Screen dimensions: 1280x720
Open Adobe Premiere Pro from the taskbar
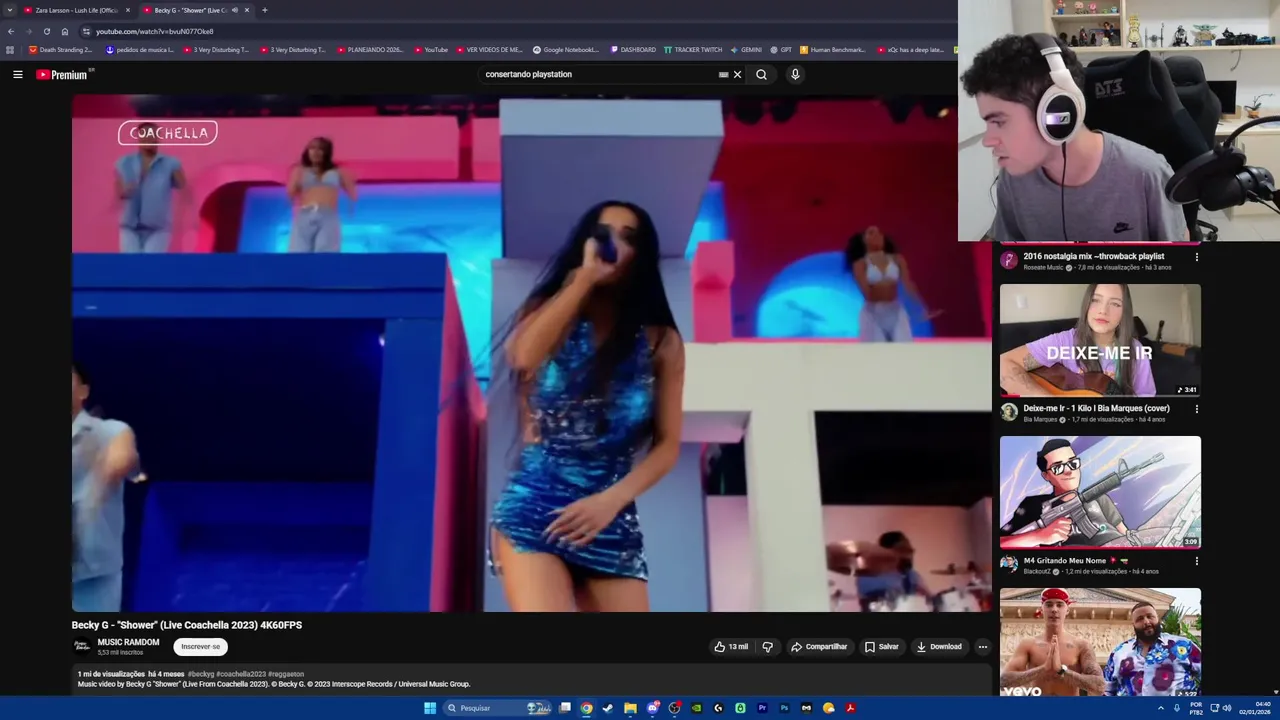click(762, 708)
